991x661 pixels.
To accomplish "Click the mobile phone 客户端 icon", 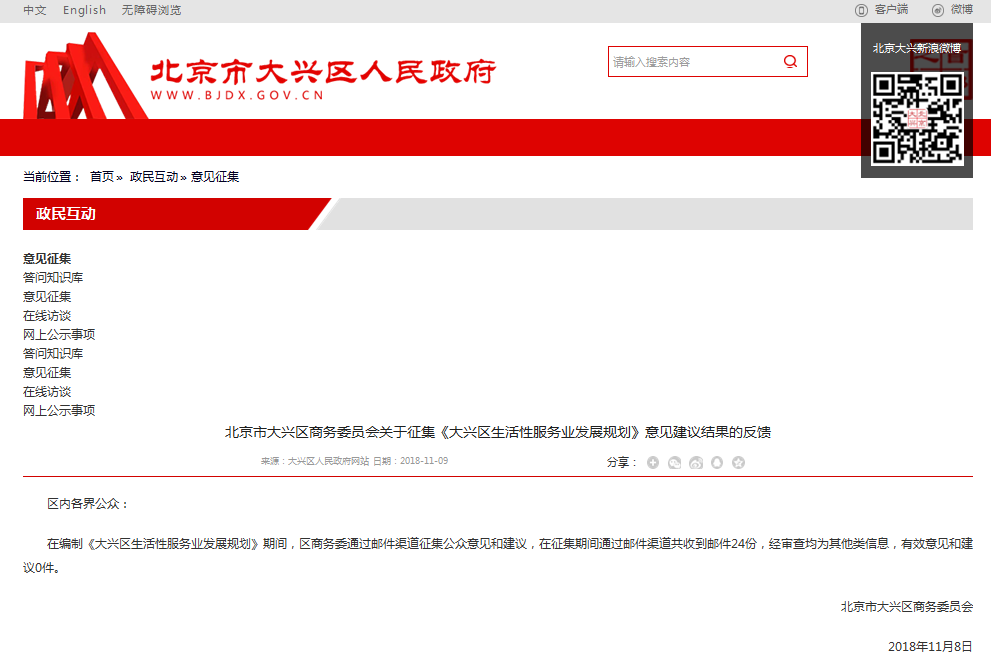I will pos(861,10).
